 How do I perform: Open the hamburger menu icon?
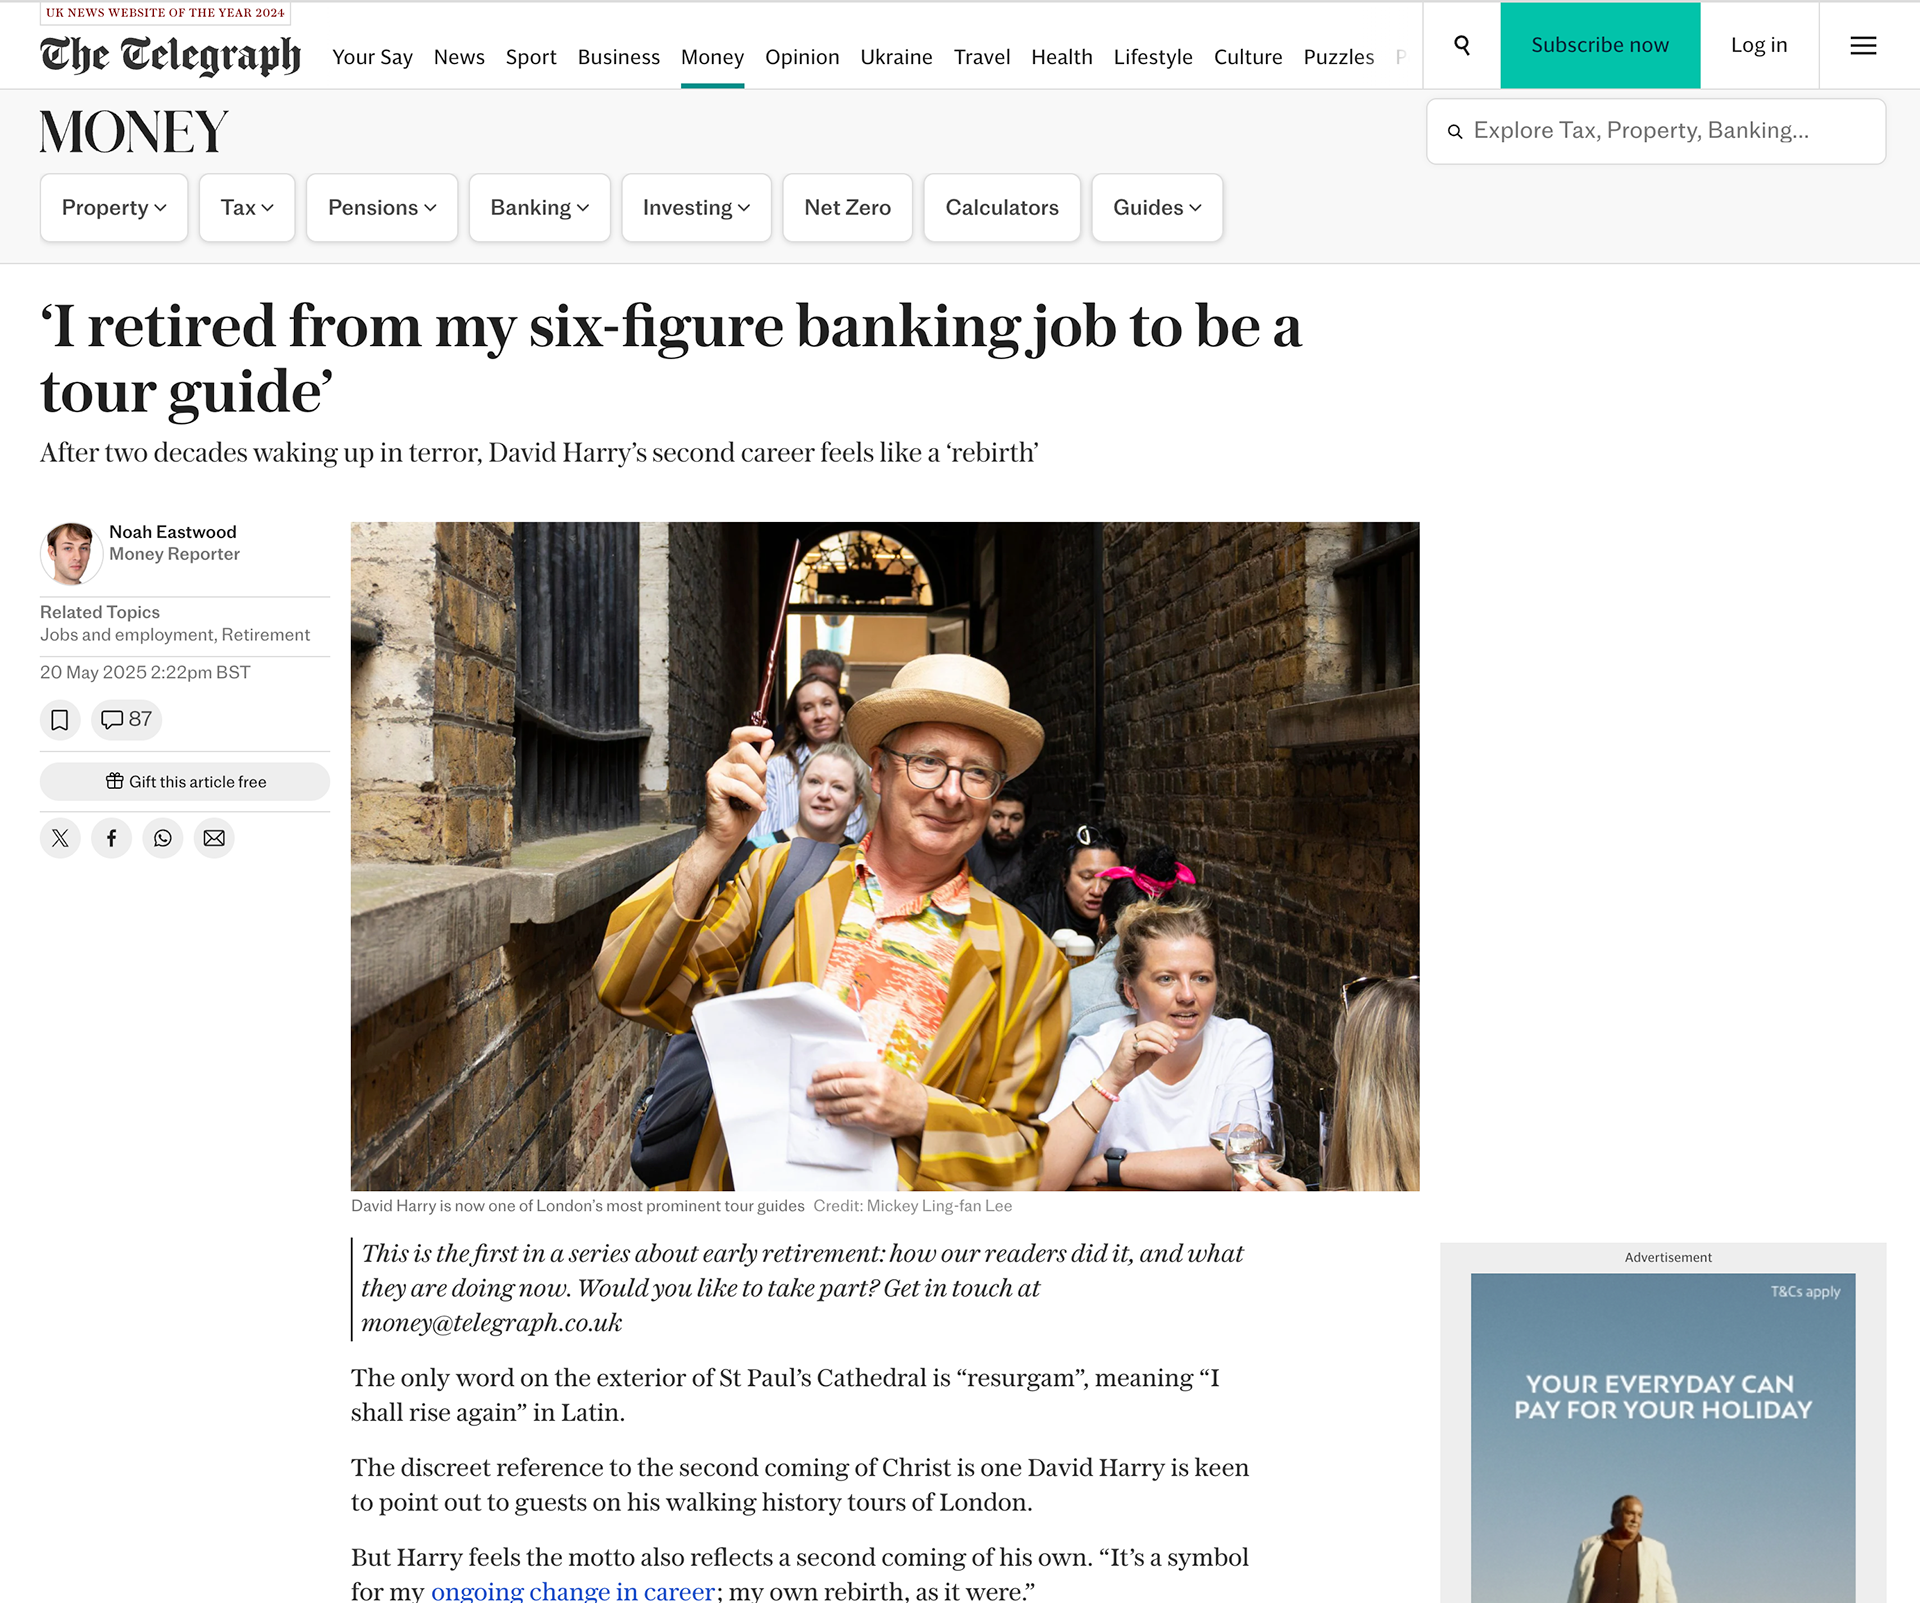click(x=1863, y=45)
